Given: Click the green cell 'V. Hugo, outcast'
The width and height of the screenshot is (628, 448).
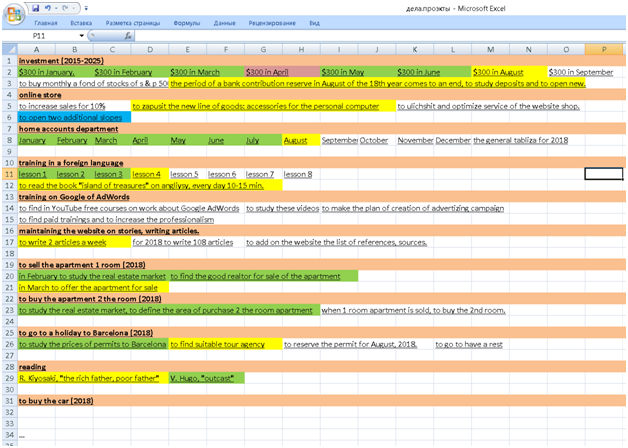Looking at the screenshot, I should (207, 378).
